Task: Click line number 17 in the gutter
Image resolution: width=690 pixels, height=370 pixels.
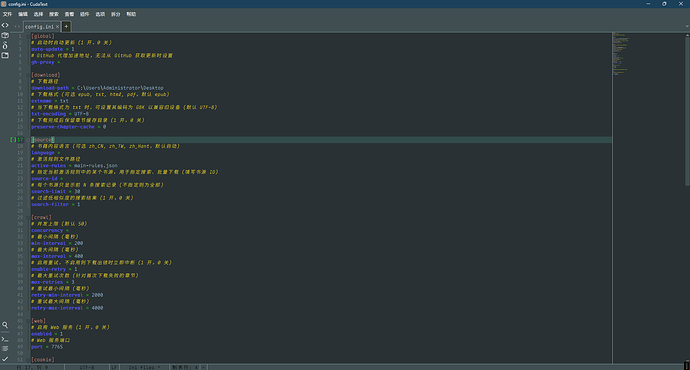Action: [x=20, y=139]
